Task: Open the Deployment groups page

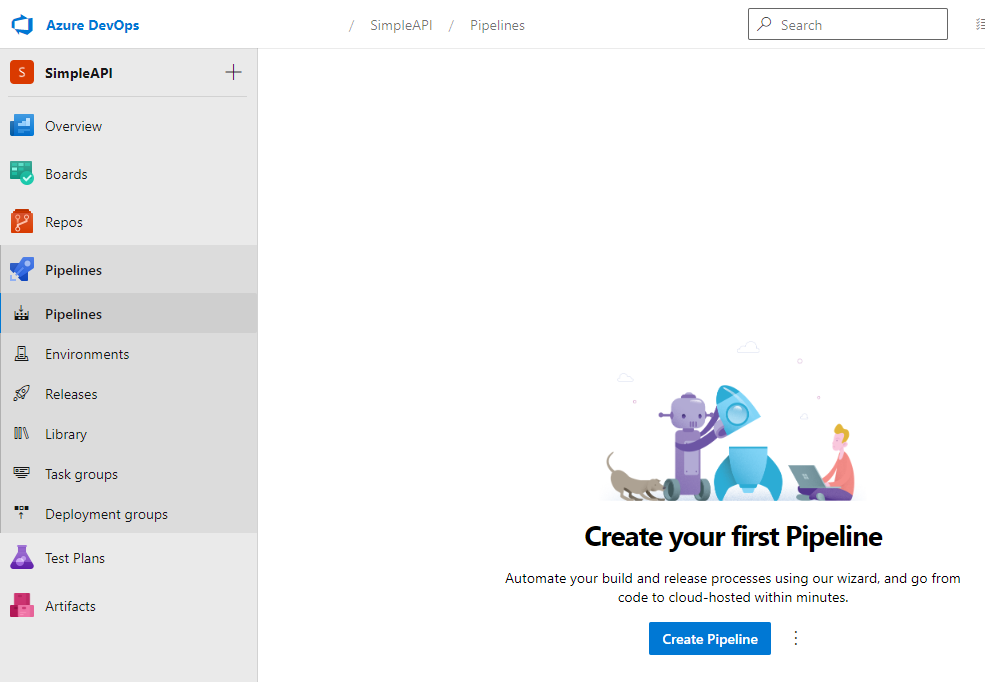Action: tap(106, 514)
